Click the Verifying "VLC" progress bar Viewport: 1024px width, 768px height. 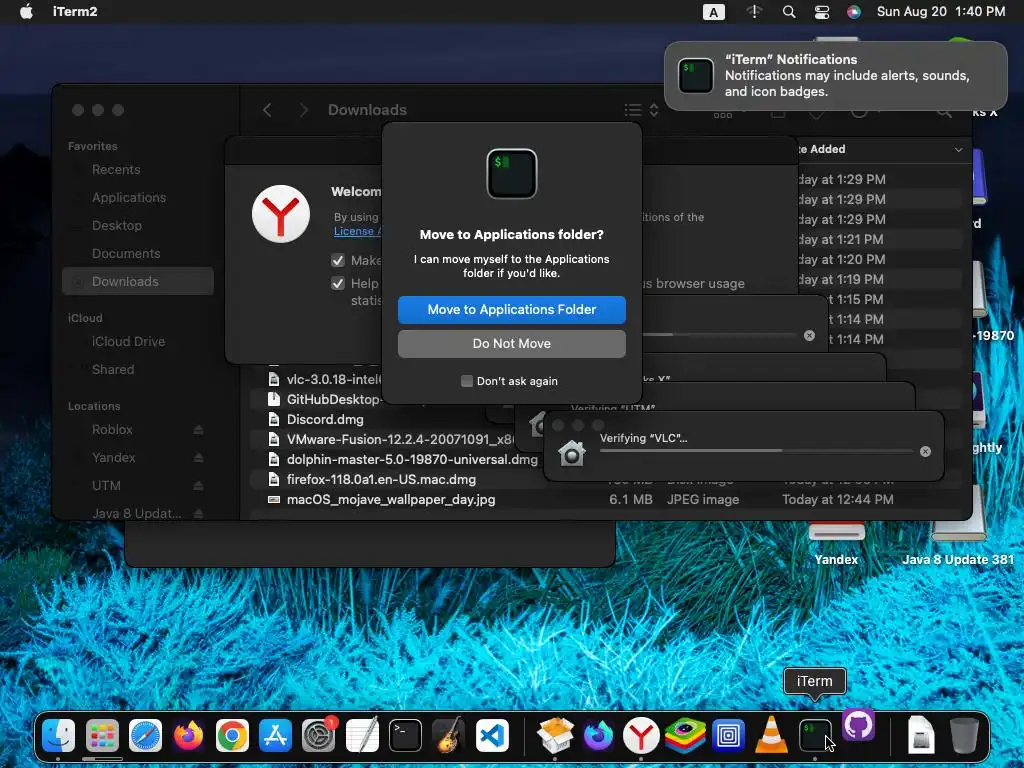tap(756, 451)
